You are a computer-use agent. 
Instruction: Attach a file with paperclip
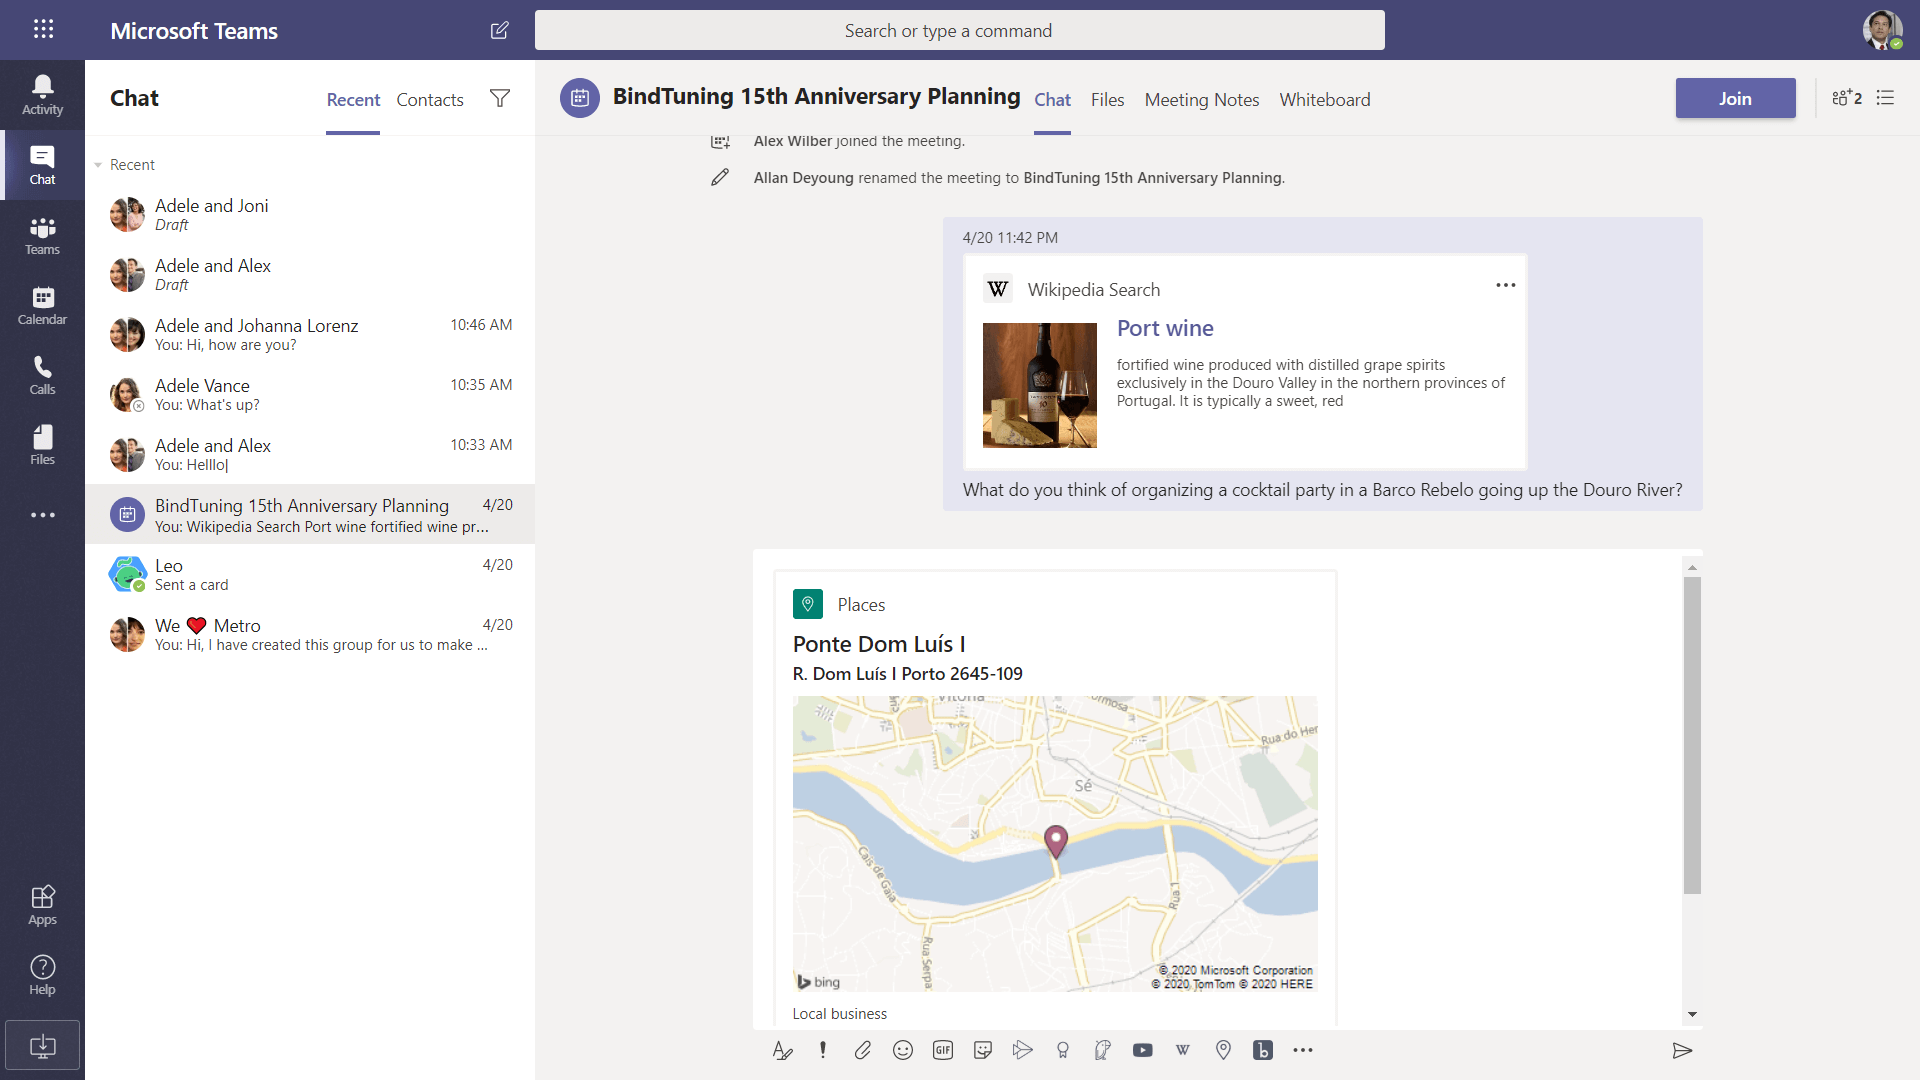pos(863,1050)
